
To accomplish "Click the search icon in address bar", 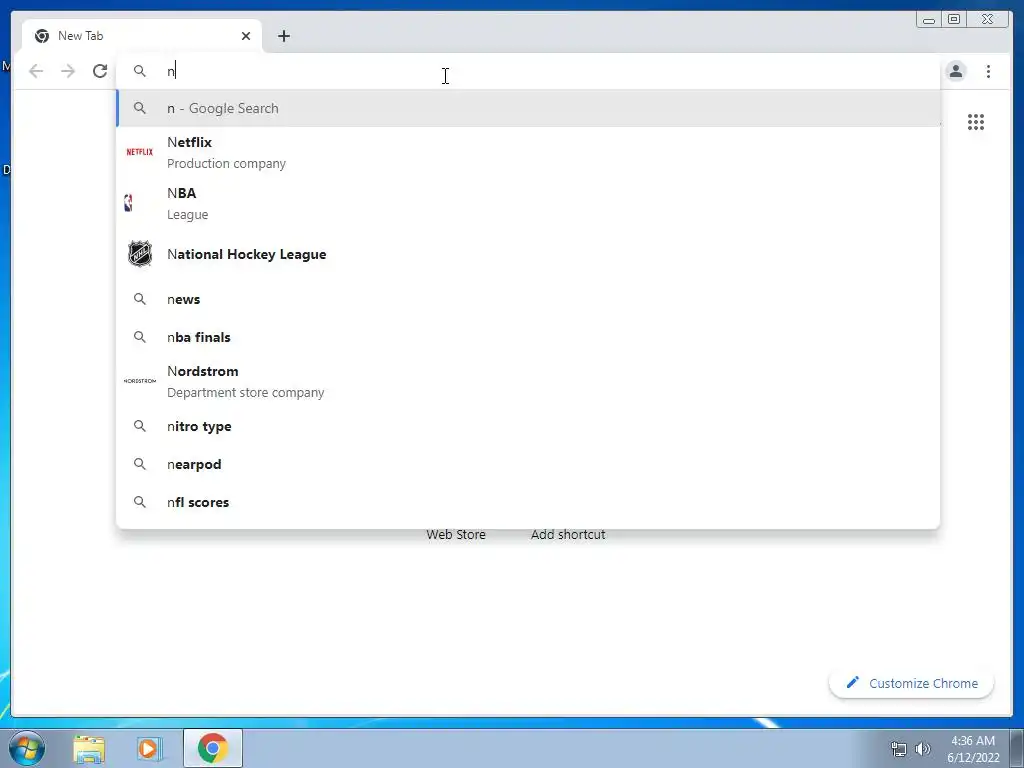I will tap(140, 71).
